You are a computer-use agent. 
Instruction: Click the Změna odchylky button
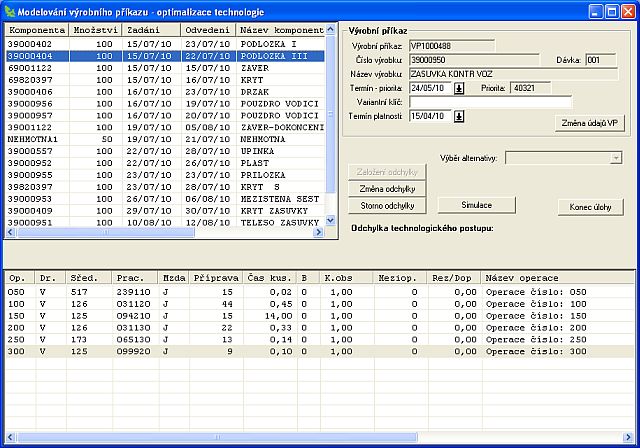click(x=387, y=189)
